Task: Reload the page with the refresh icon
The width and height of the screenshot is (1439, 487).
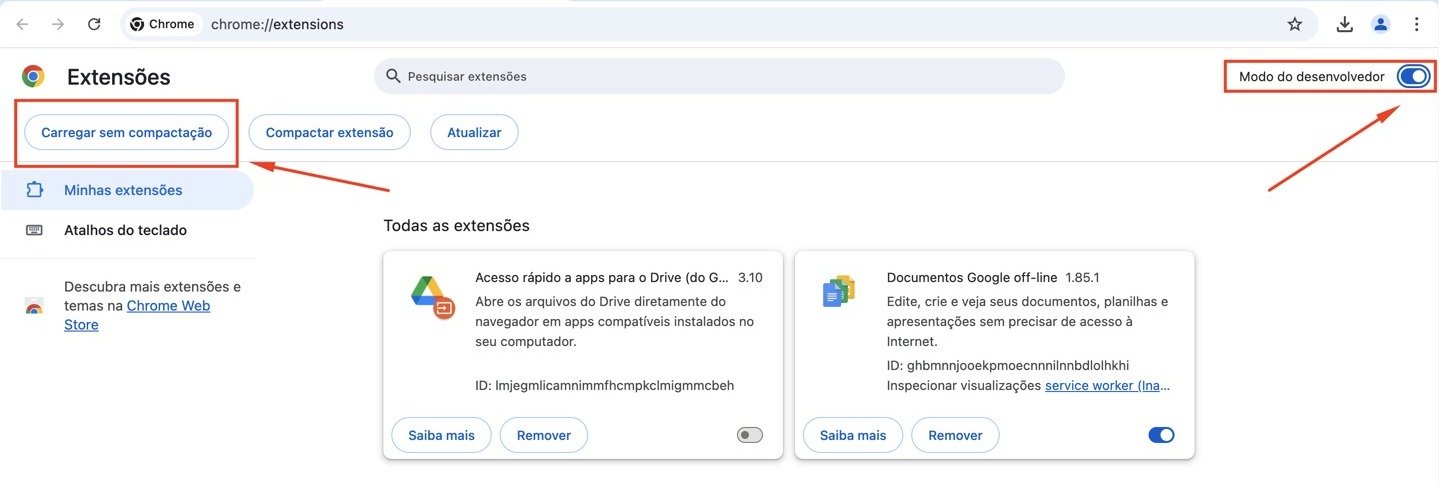Action: pos(94,24)
